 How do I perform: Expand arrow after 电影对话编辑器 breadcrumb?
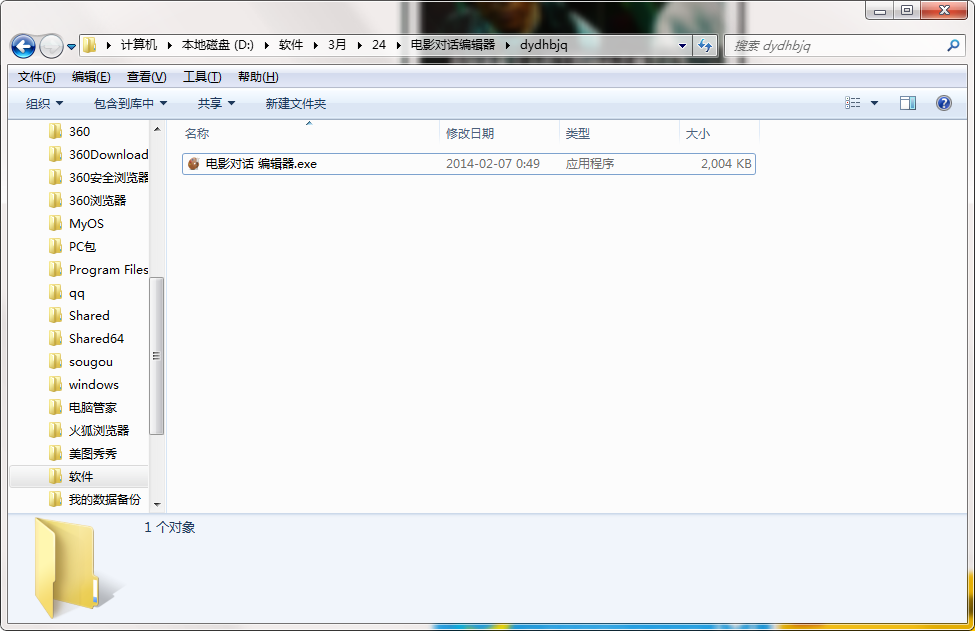click(507, 45)
